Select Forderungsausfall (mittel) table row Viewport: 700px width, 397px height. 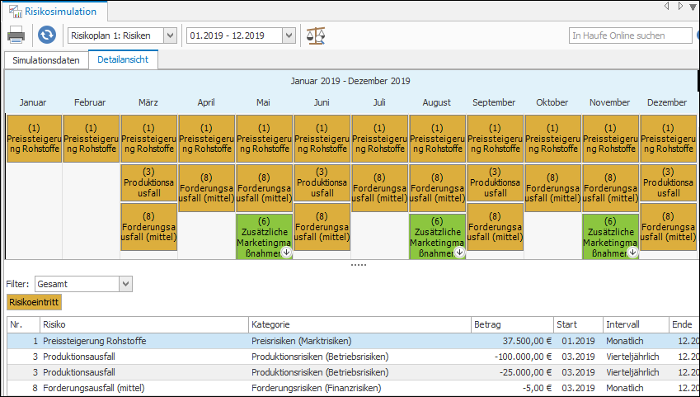353,388
